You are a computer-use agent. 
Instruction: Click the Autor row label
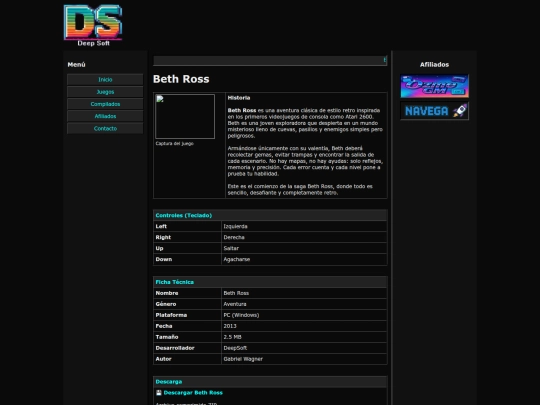163,359
